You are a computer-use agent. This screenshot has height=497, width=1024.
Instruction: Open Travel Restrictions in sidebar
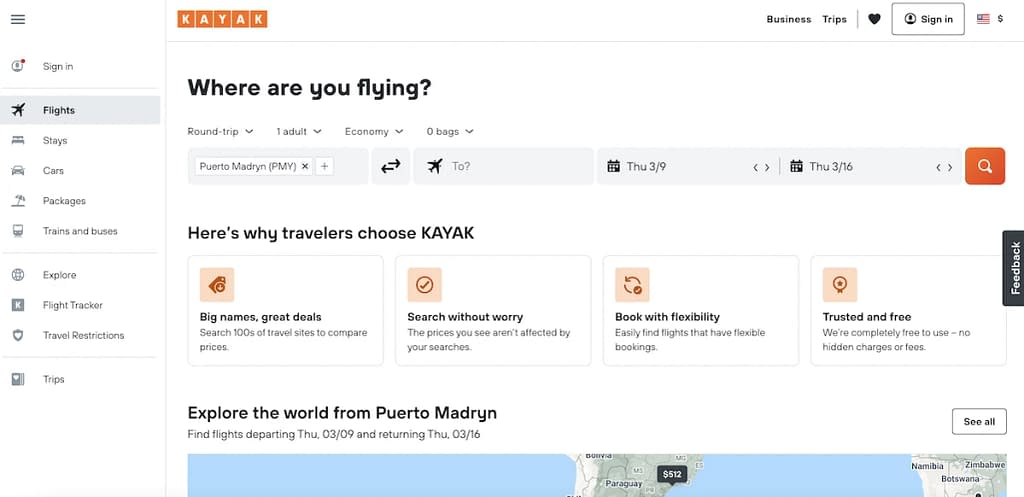pos(80,335)
